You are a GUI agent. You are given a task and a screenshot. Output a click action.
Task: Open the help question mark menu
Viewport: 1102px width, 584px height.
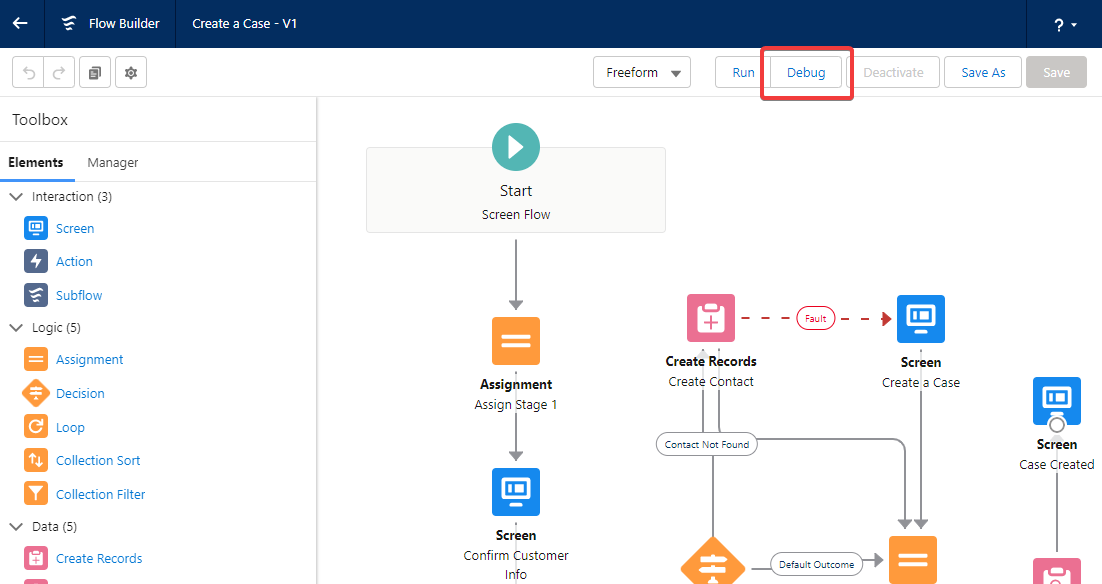(x=1065, y=25)
